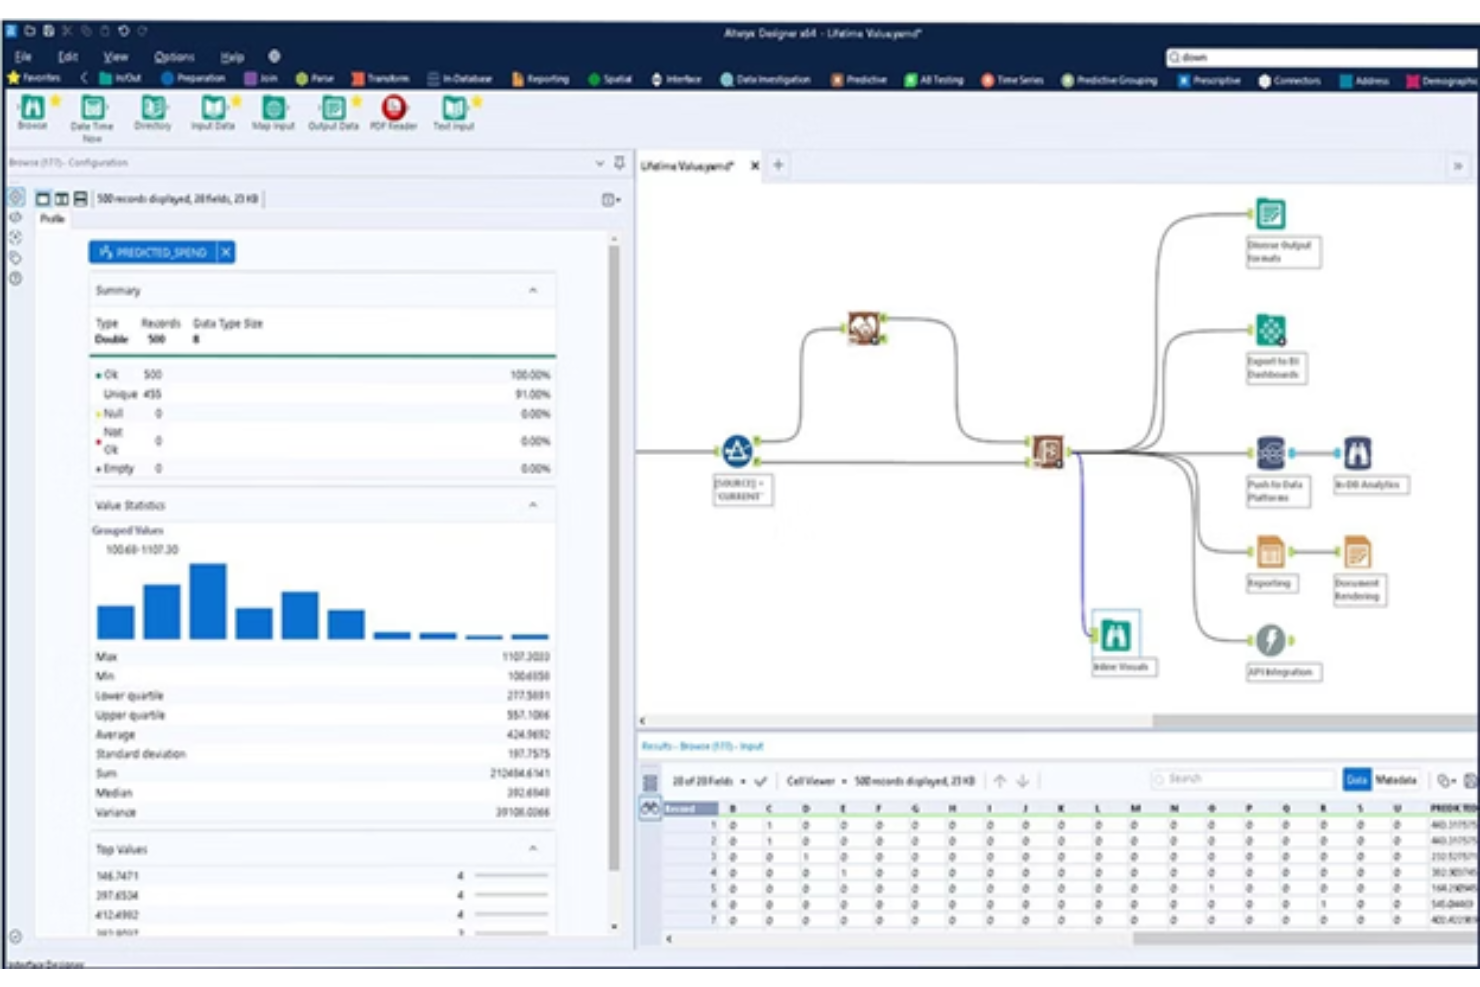Remove the PREDICTED_SPEND field chip
Screen dimensions: 1480x987
224,253
